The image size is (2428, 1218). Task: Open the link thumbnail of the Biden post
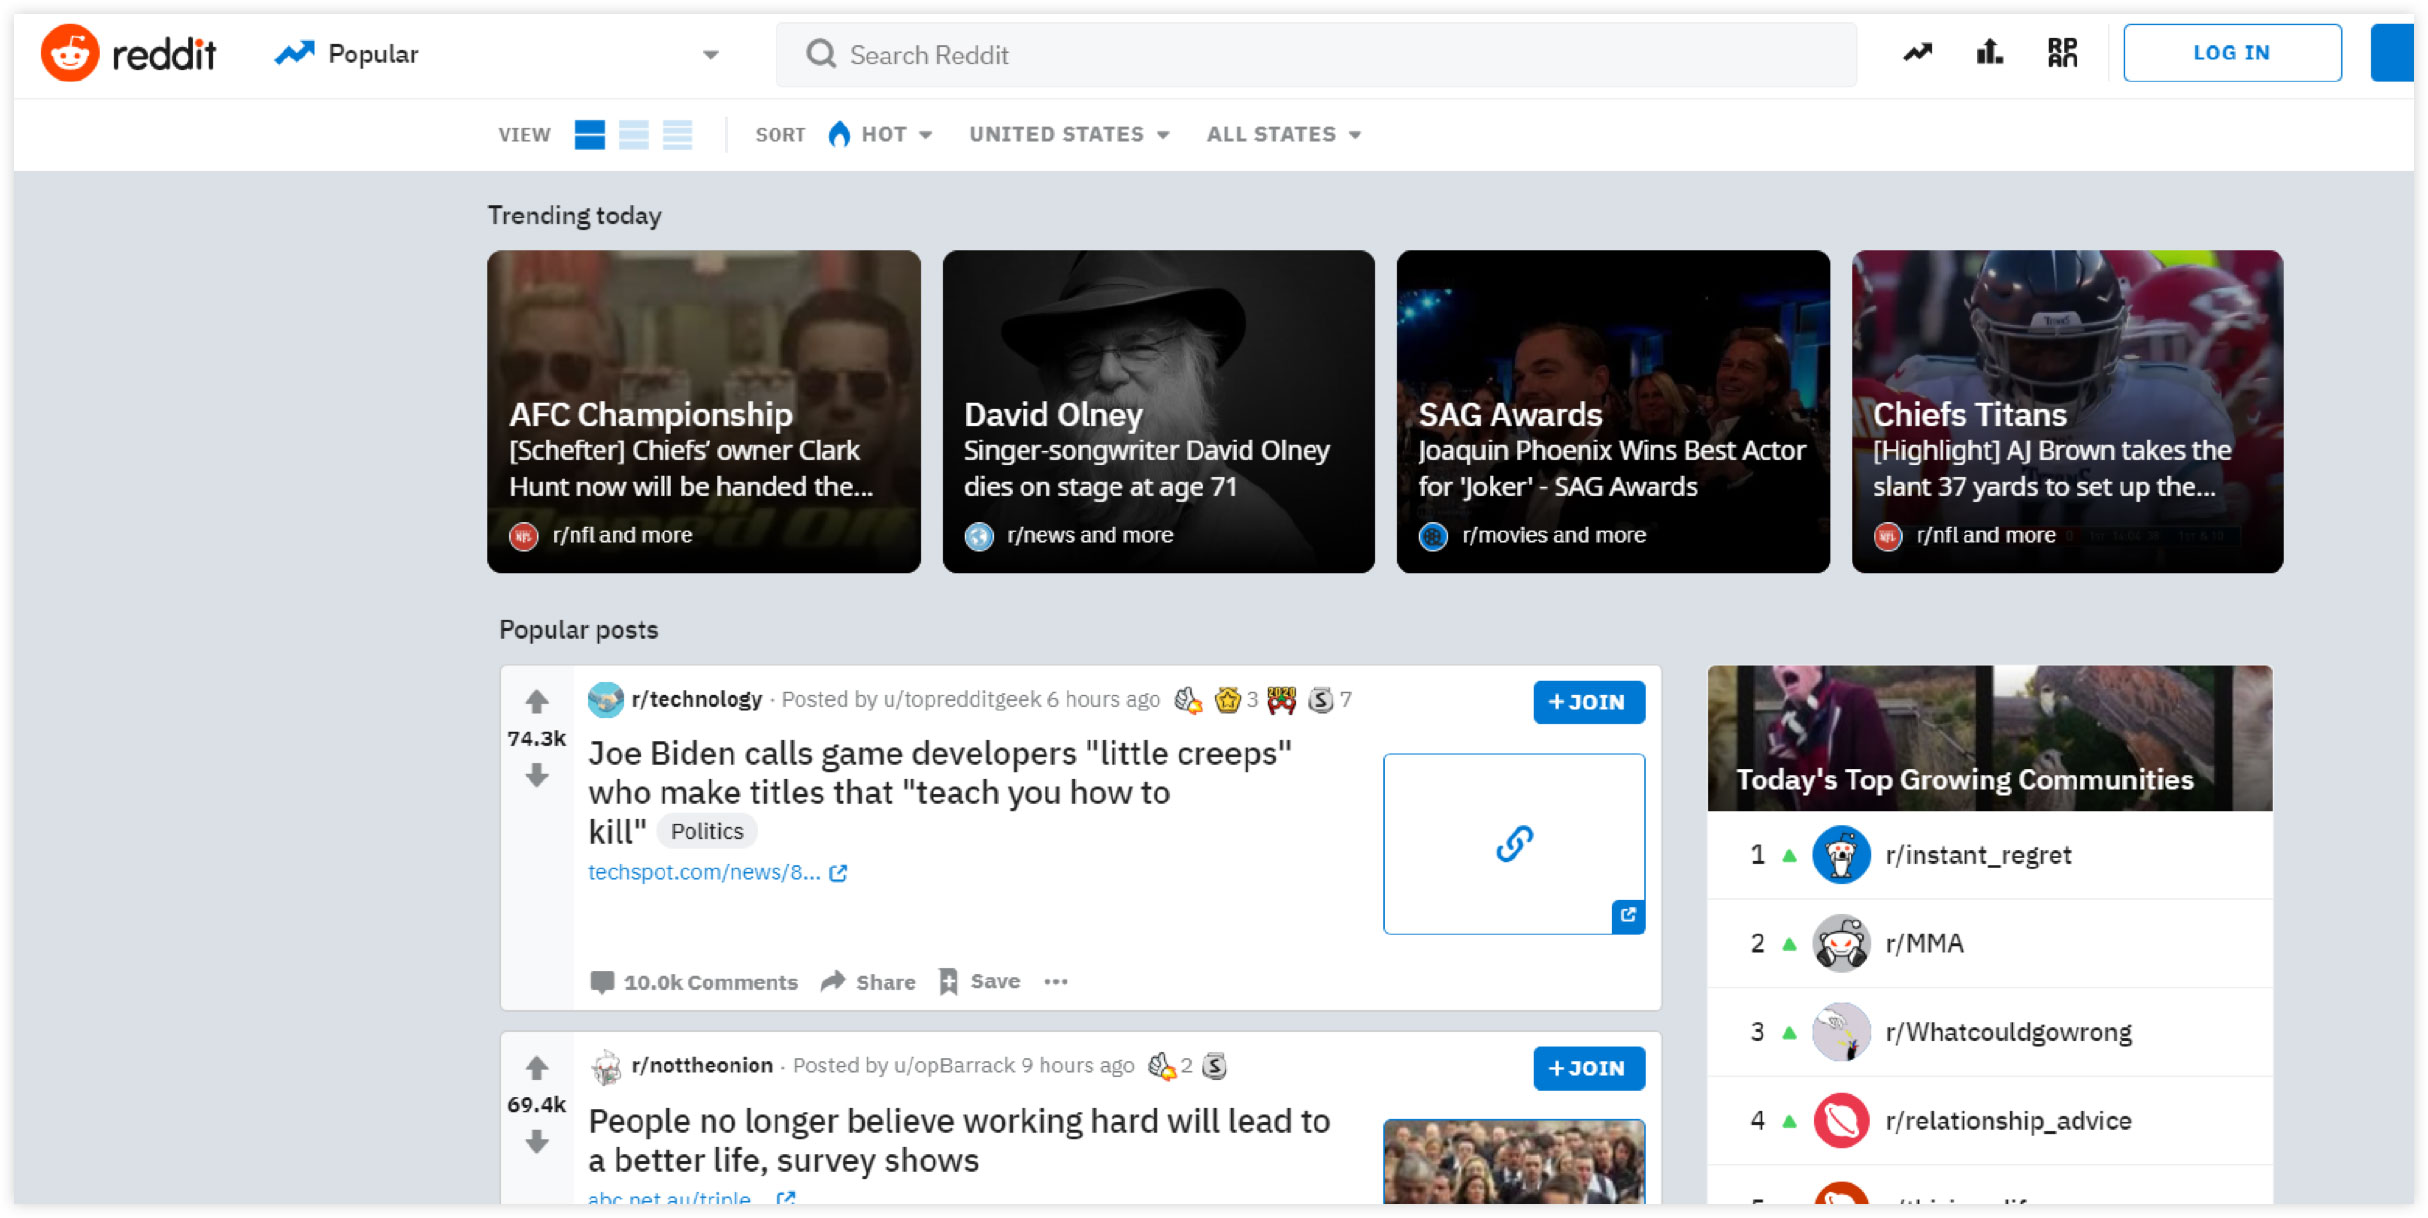point(1514,844)
